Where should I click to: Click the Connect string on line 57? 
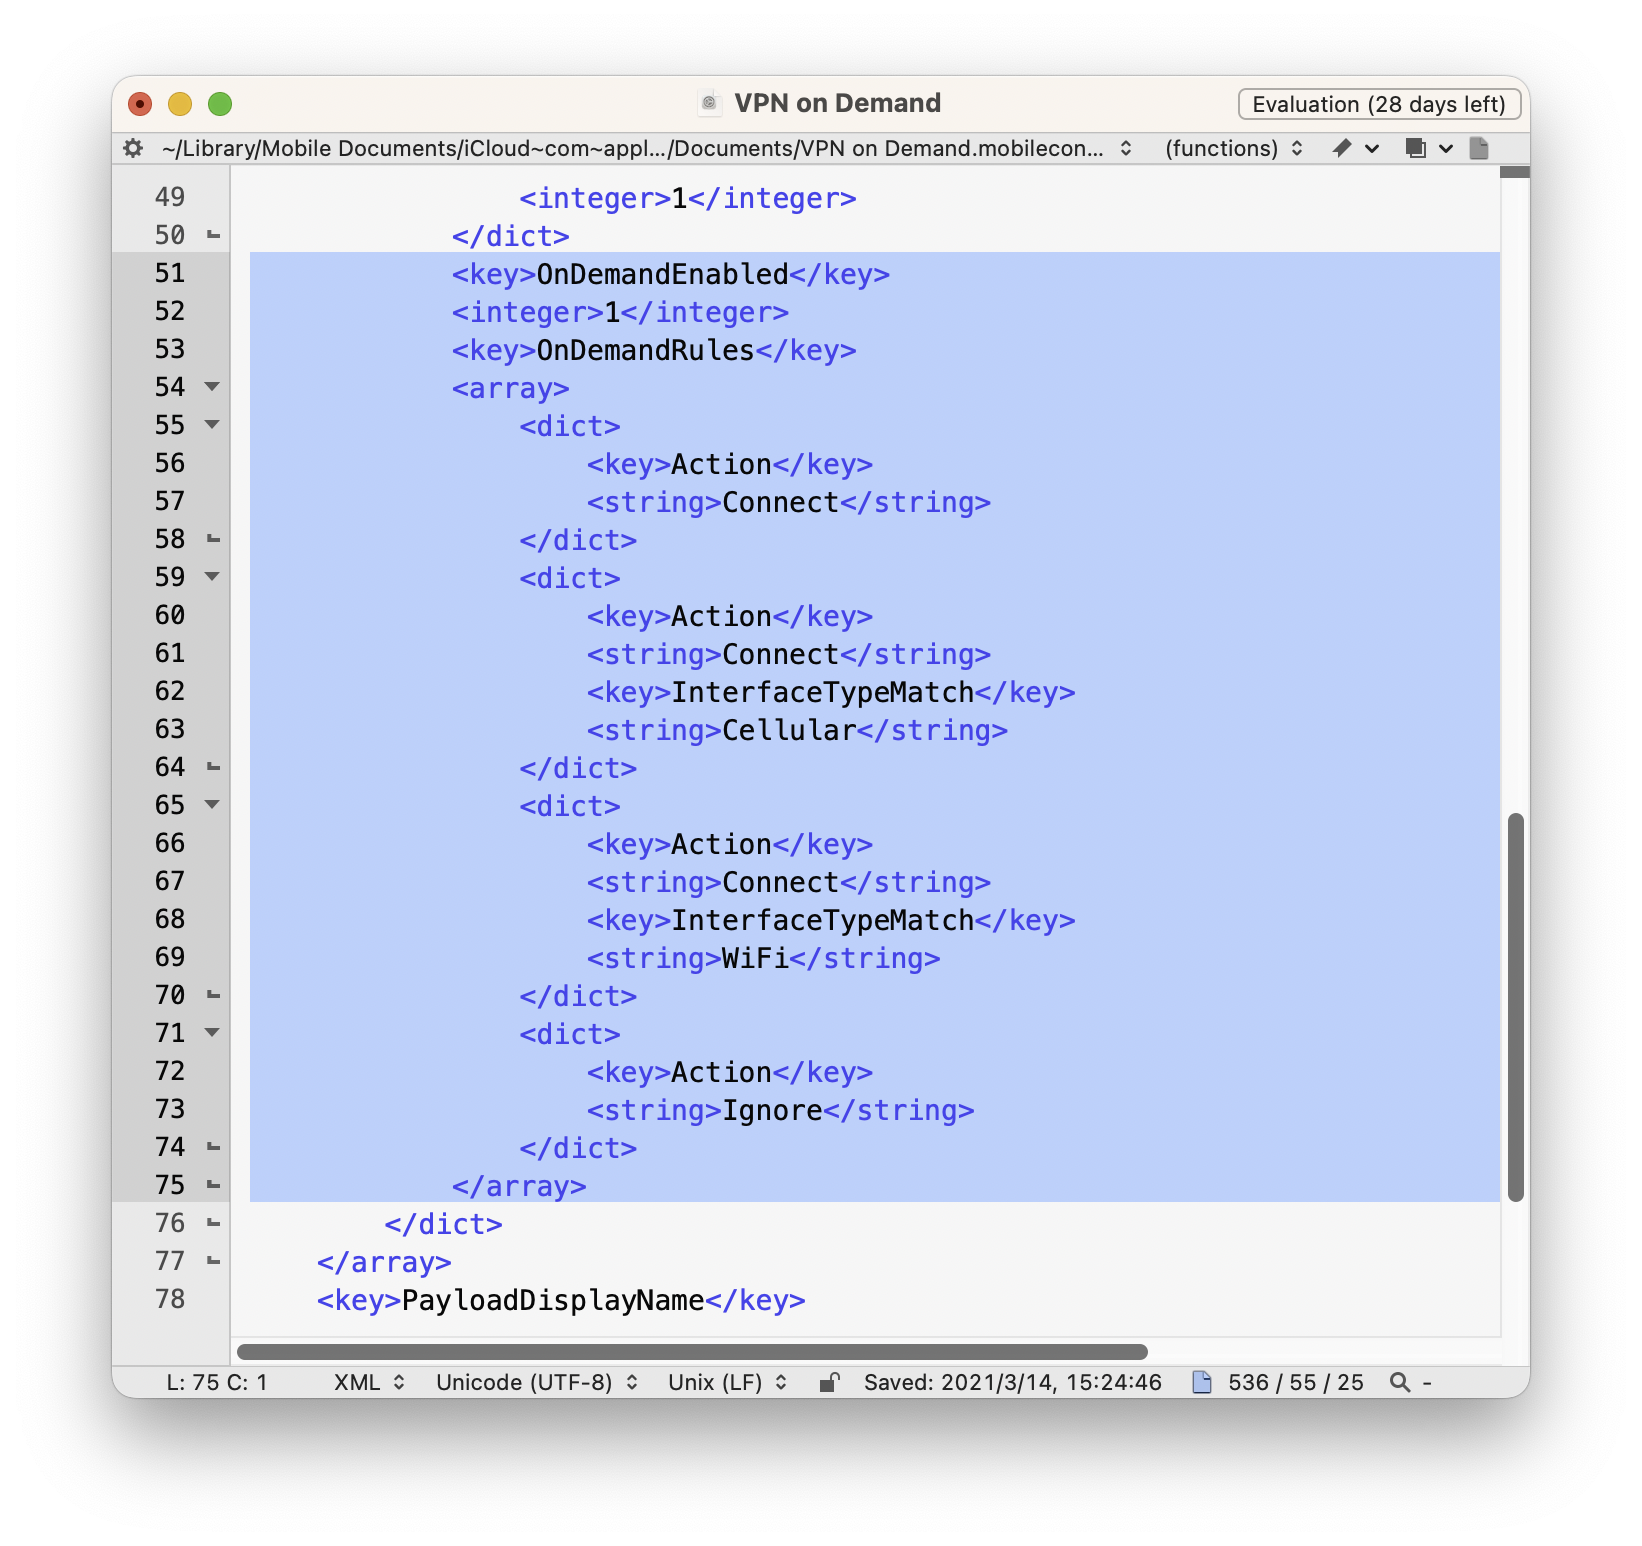coord(780,502)
